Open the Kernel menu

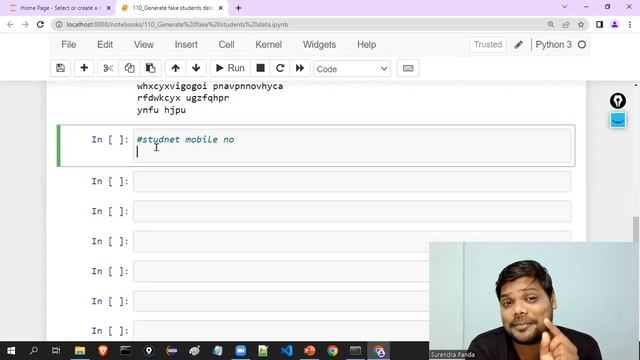click(x=269, y=44)
